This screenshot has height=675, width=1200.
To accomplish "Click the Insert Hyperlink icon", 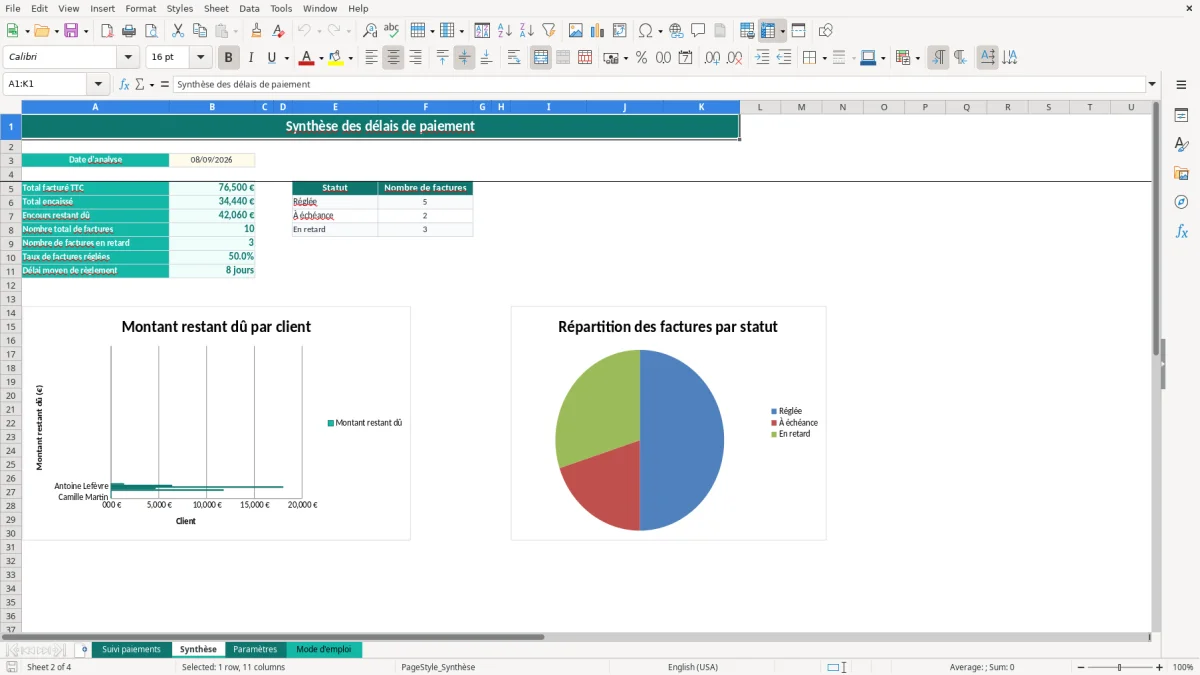I will [x=677, y=31].
